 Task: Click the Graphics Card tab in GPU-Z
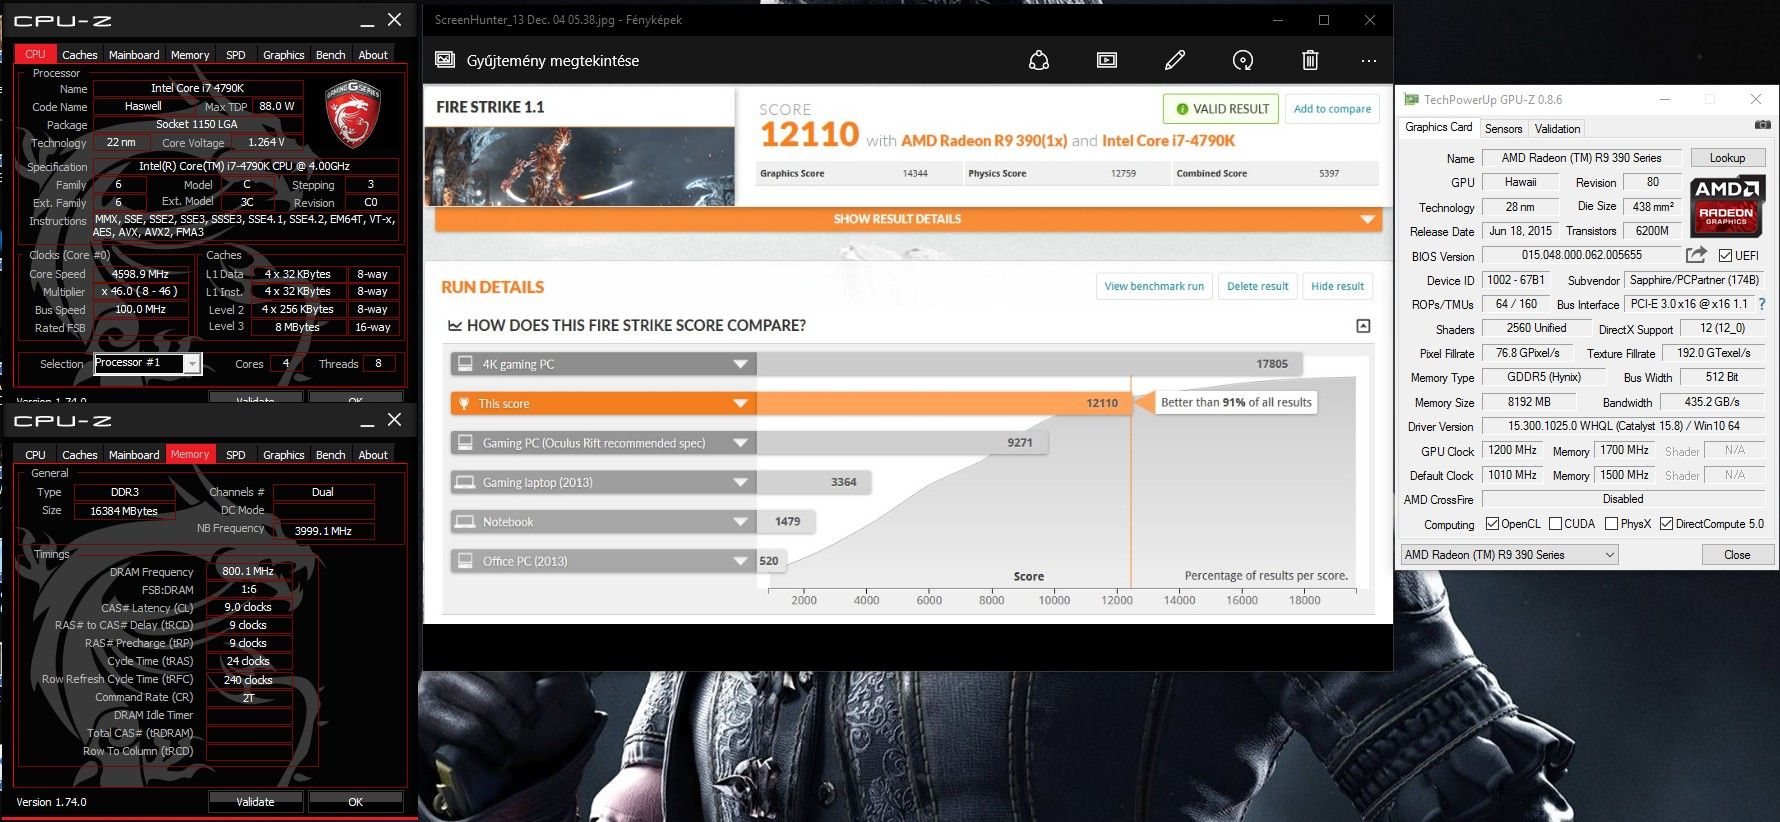point(1438,127)
